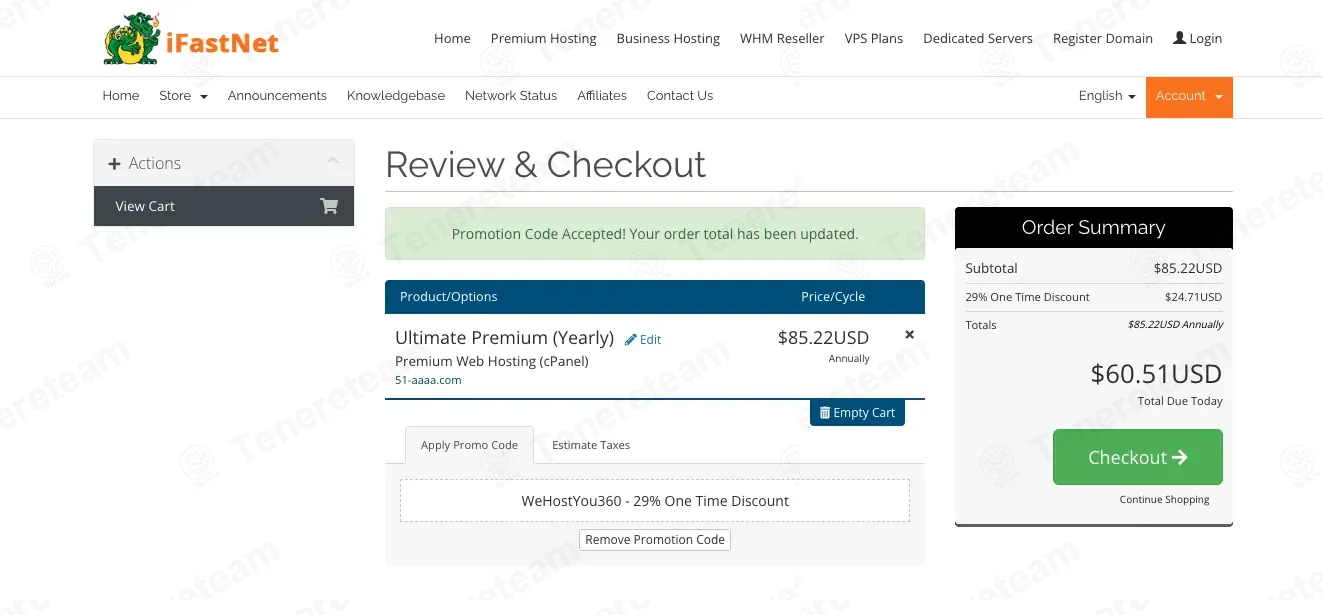Image resolution: width=1323 pixels, height=615 pixels.
Task: Go to Home in the top navigation
Action: tap(452, 39)
